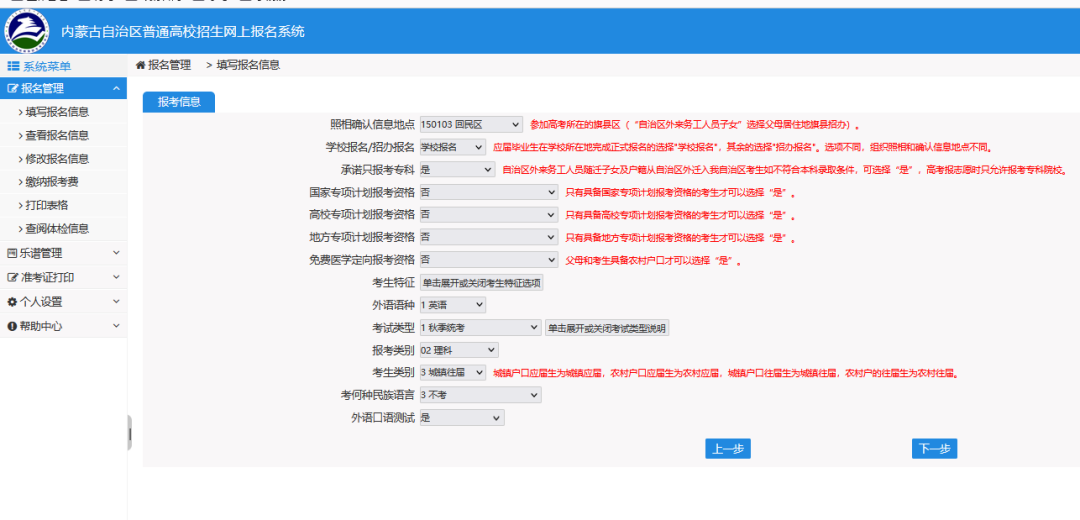
Task: Click the home icon in breadcrumb
Action: pyautogui.click(x=141, y=65)
